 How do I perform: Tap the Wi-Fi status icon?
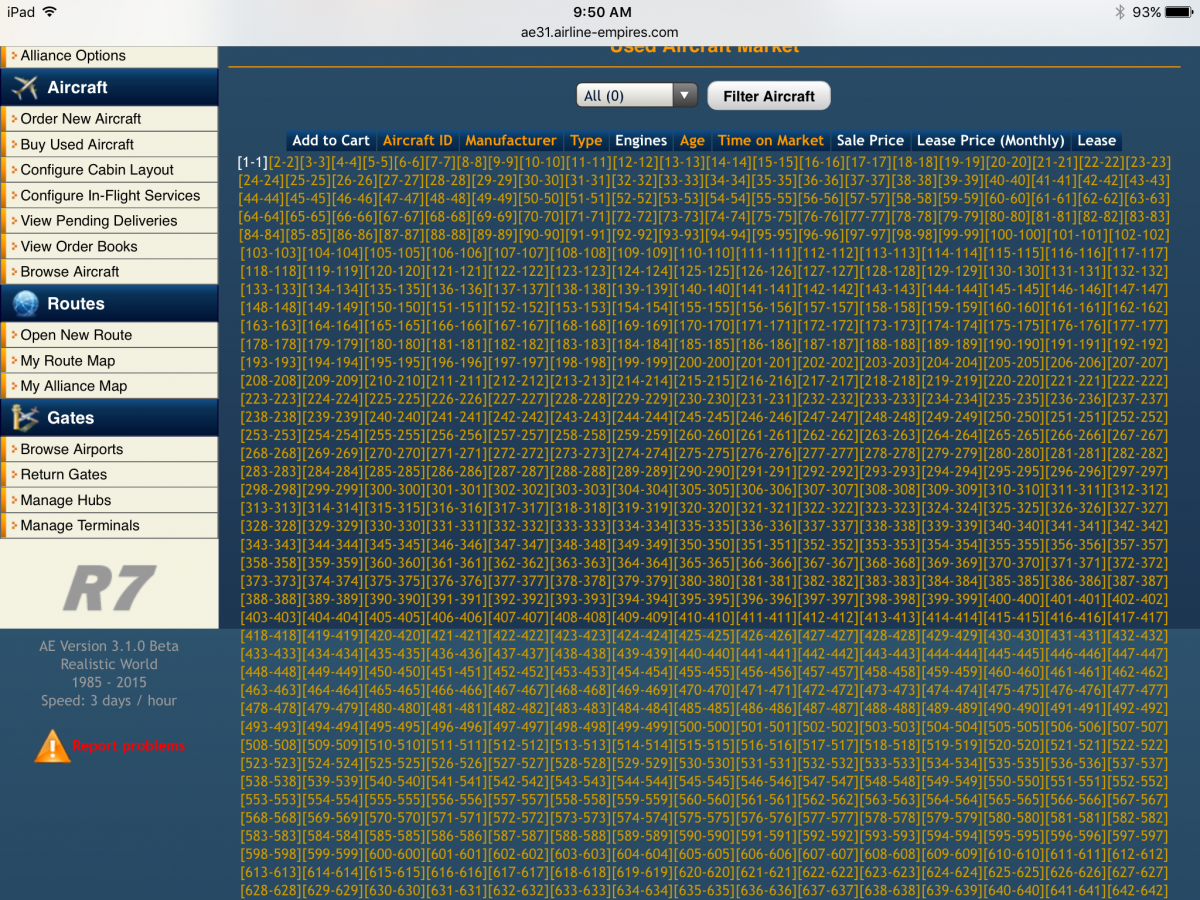point(50,12)
